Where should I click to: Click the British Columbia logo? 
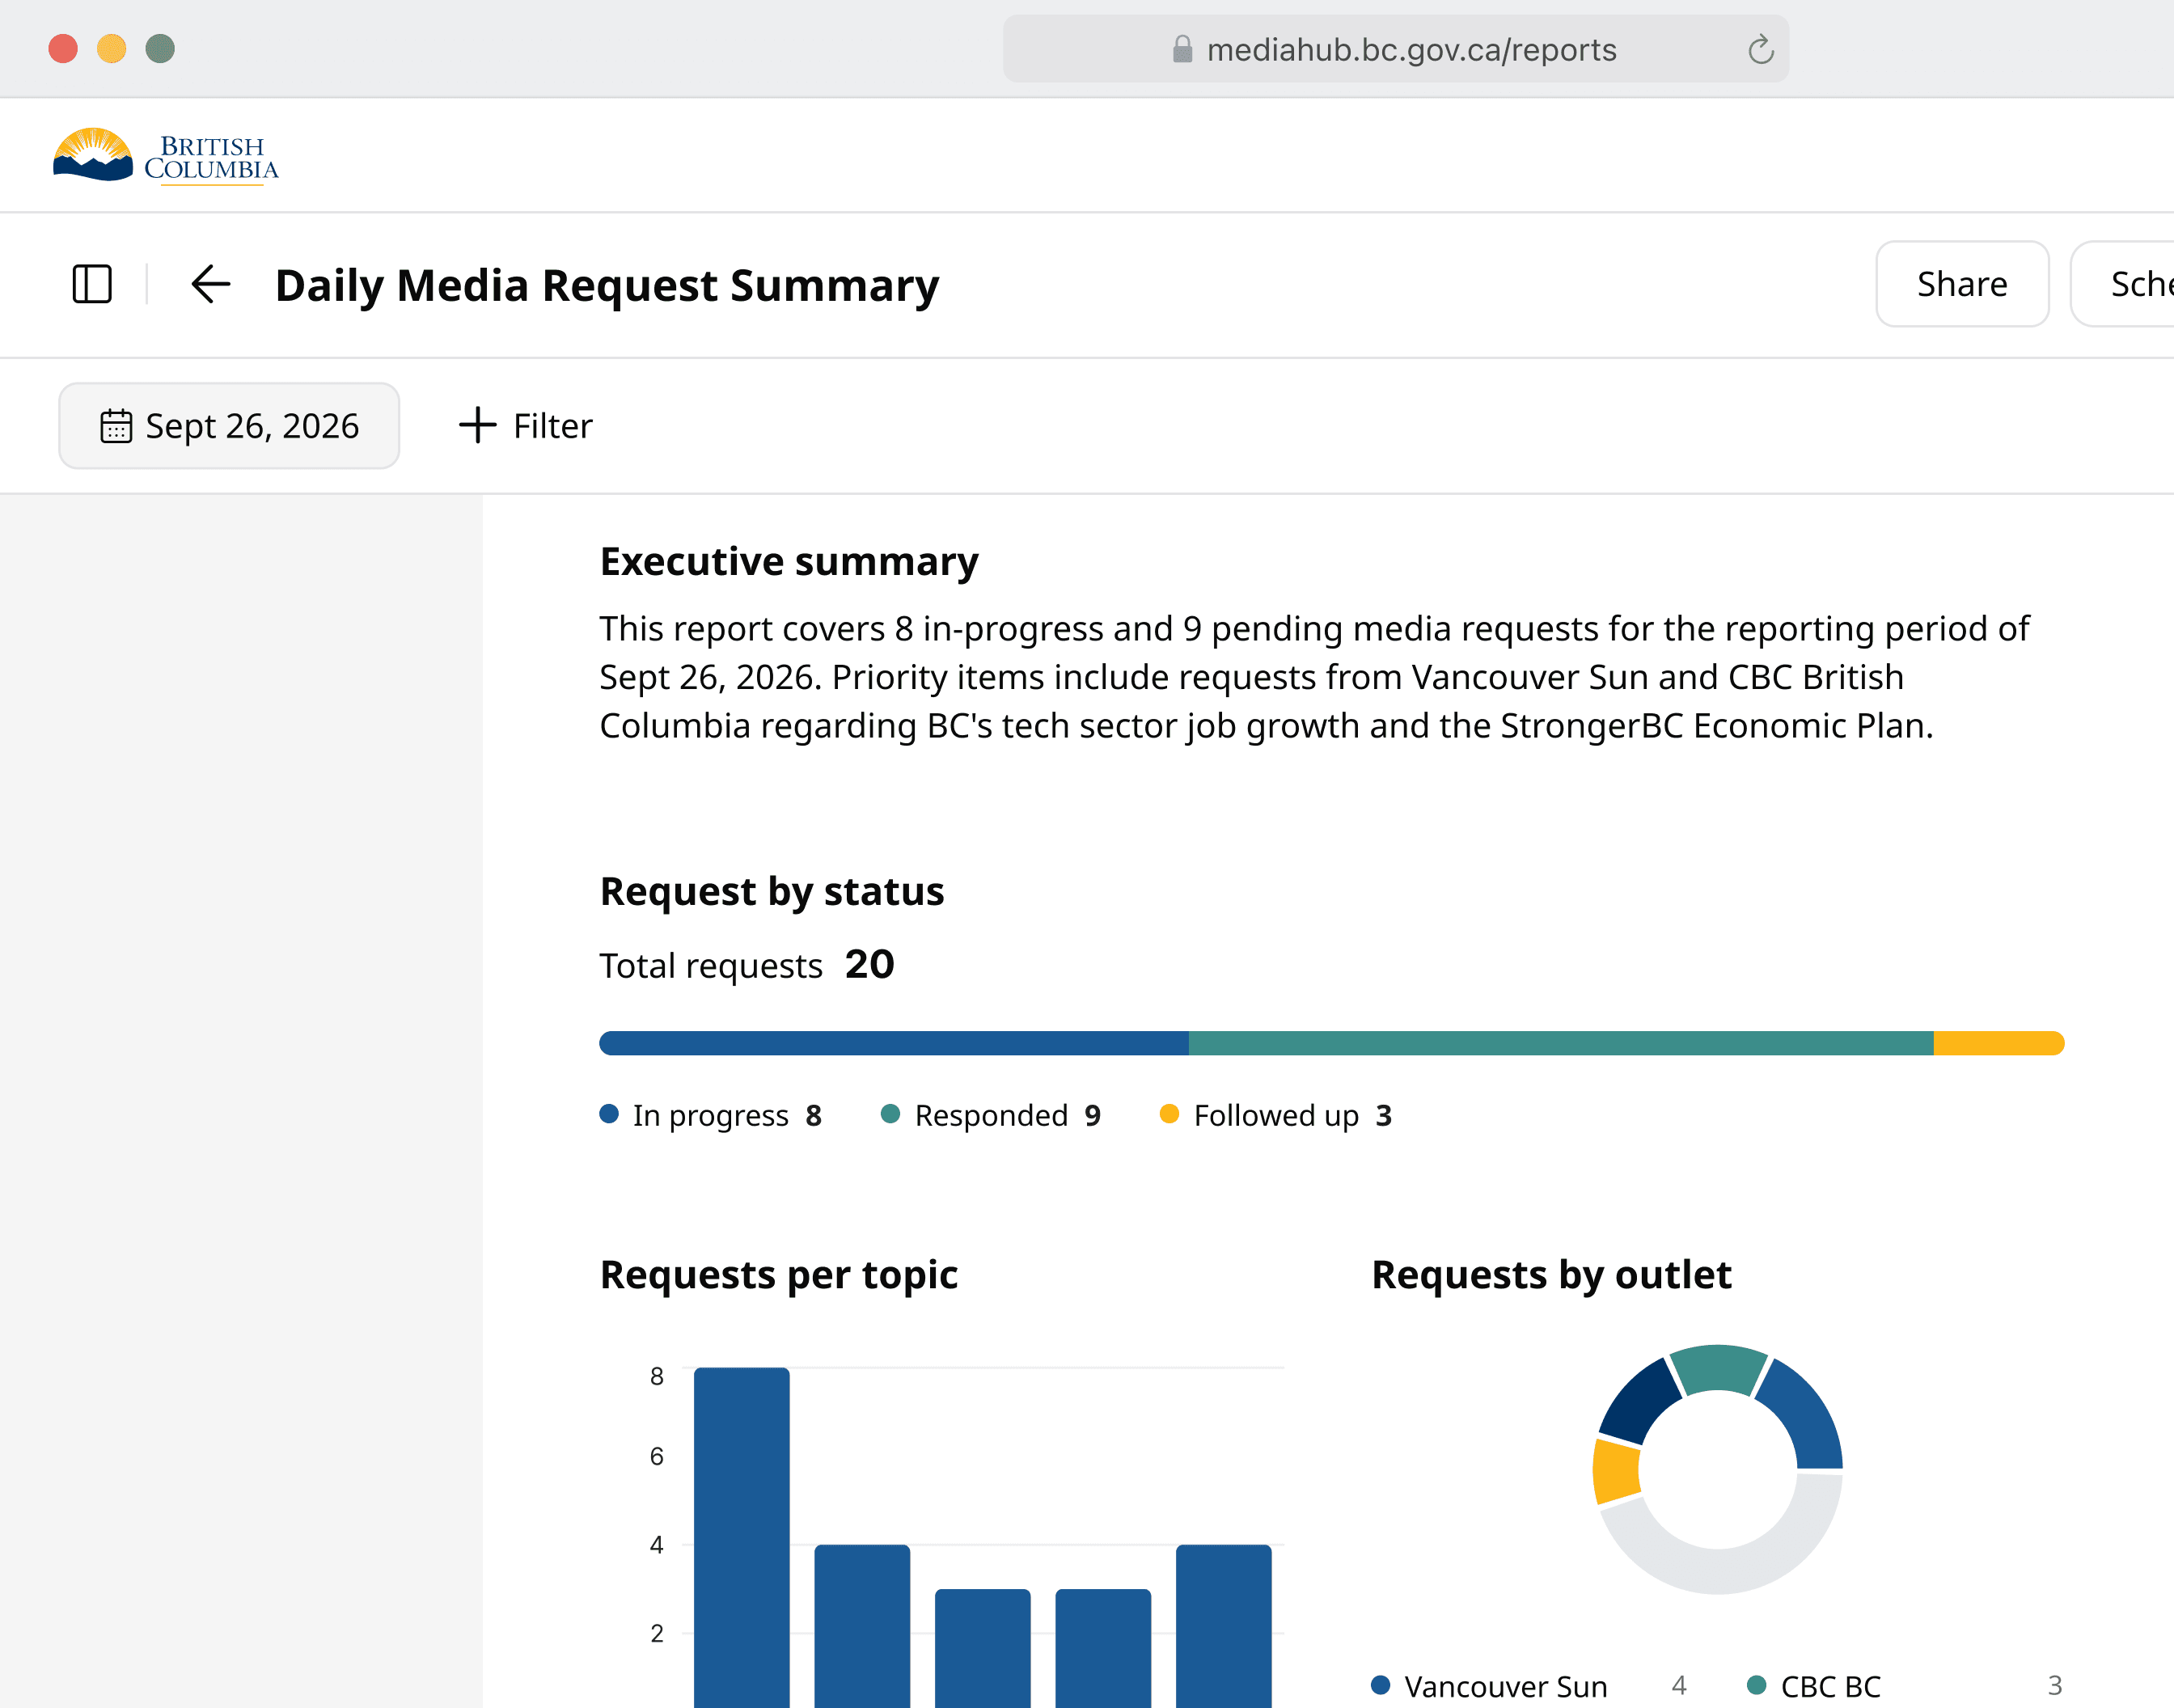tap(166, 156)
